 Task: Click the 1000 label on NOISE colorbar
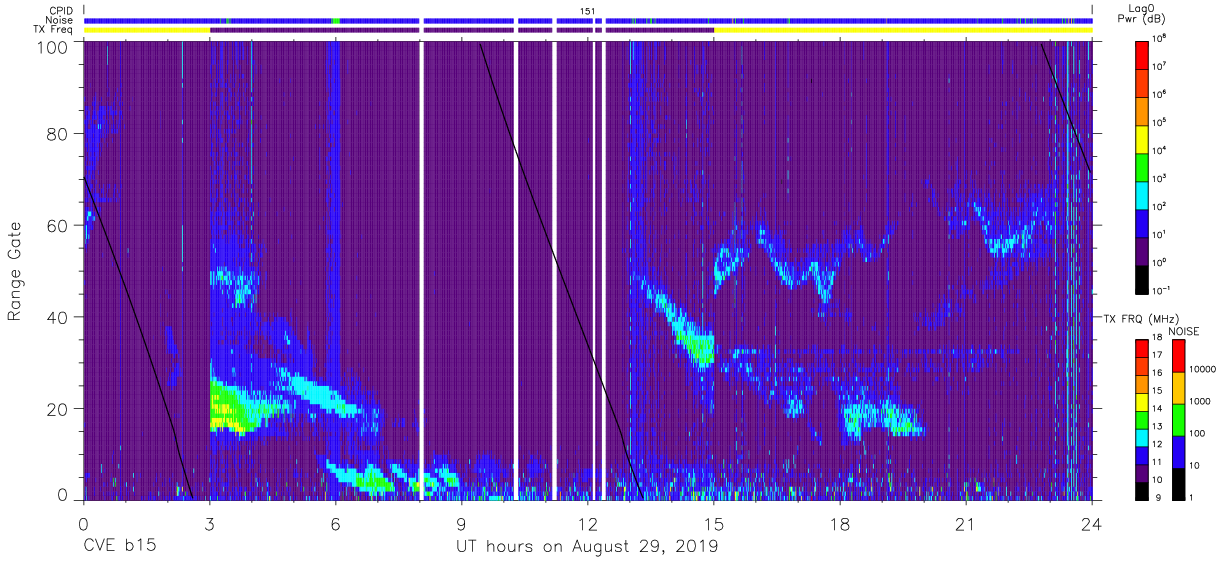[1198, 402]
